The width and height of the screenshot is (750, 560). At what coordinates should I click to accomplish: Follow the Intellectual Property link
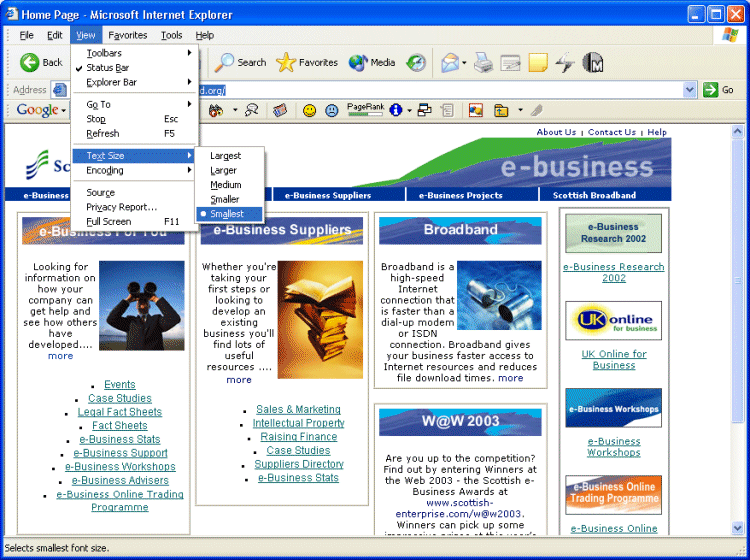298,423
